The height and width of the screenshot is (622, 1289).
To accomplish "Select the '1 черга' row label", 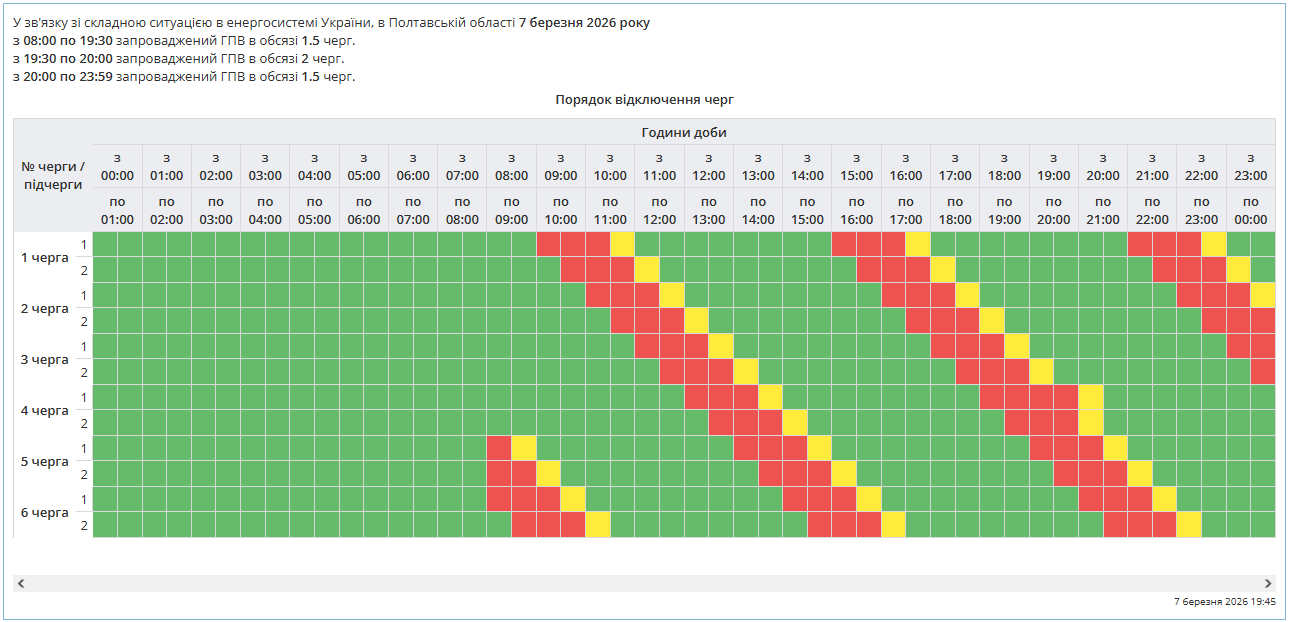I will [45, 257].
